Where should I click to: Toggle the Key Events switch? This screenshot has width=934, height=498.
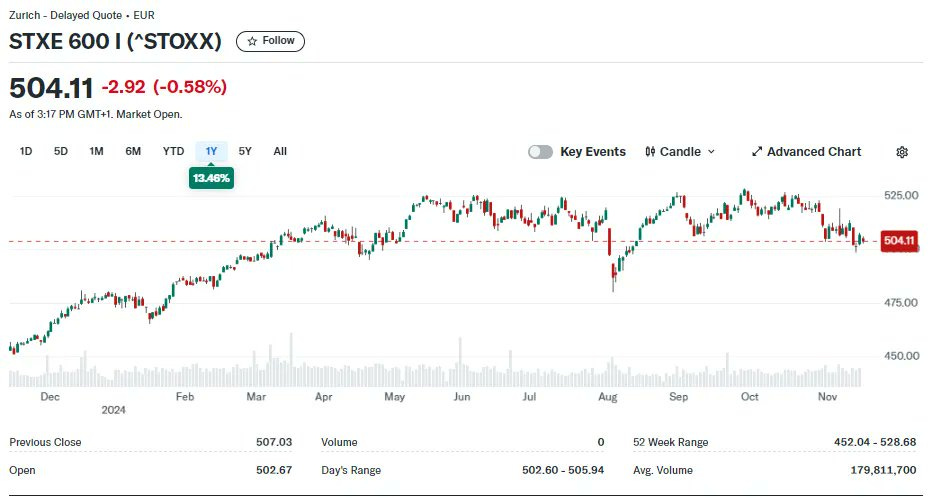540,152
